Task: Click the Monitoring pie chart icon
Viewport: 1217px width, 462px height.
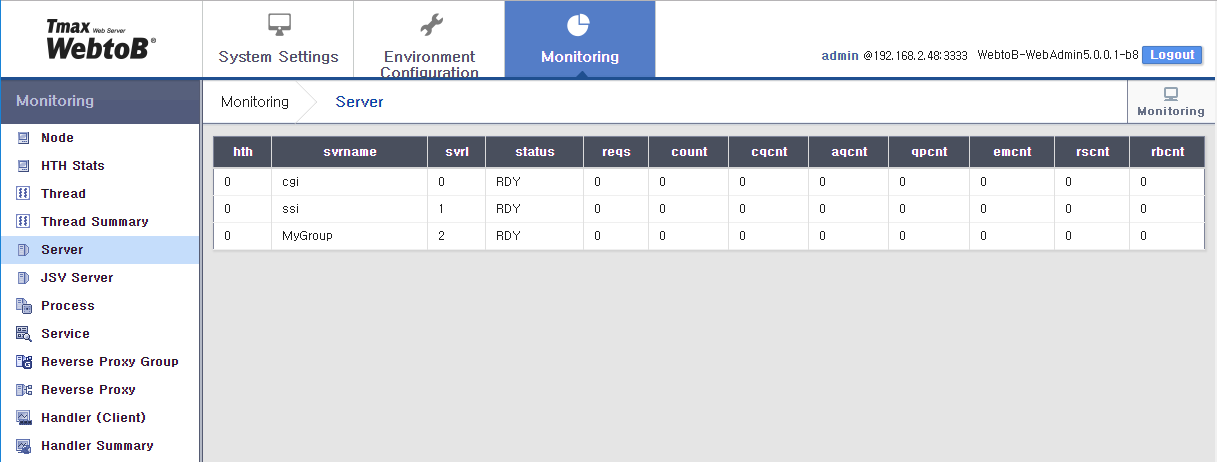Action: pos(578,25)
